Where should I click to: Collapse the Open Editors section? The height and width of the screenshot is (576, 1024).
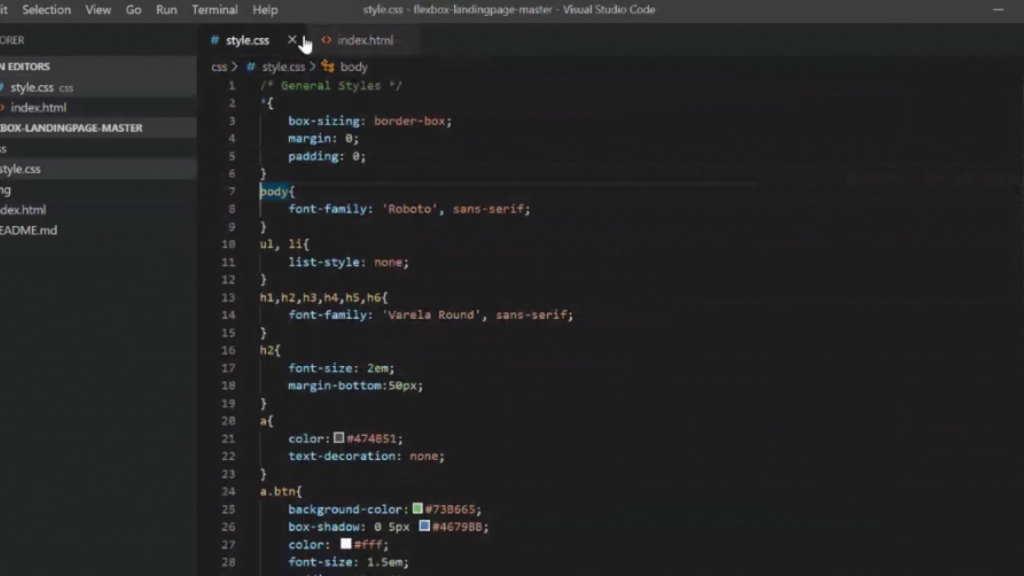coord(30,66)
